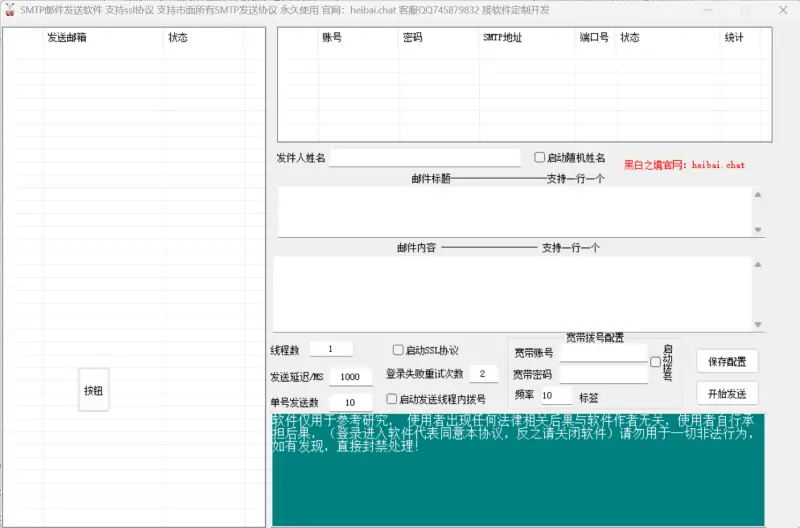Viewport: 800px width, 528px height.
Task: Focus the 宽带密码 text field
Action: (x=603, y=375)
